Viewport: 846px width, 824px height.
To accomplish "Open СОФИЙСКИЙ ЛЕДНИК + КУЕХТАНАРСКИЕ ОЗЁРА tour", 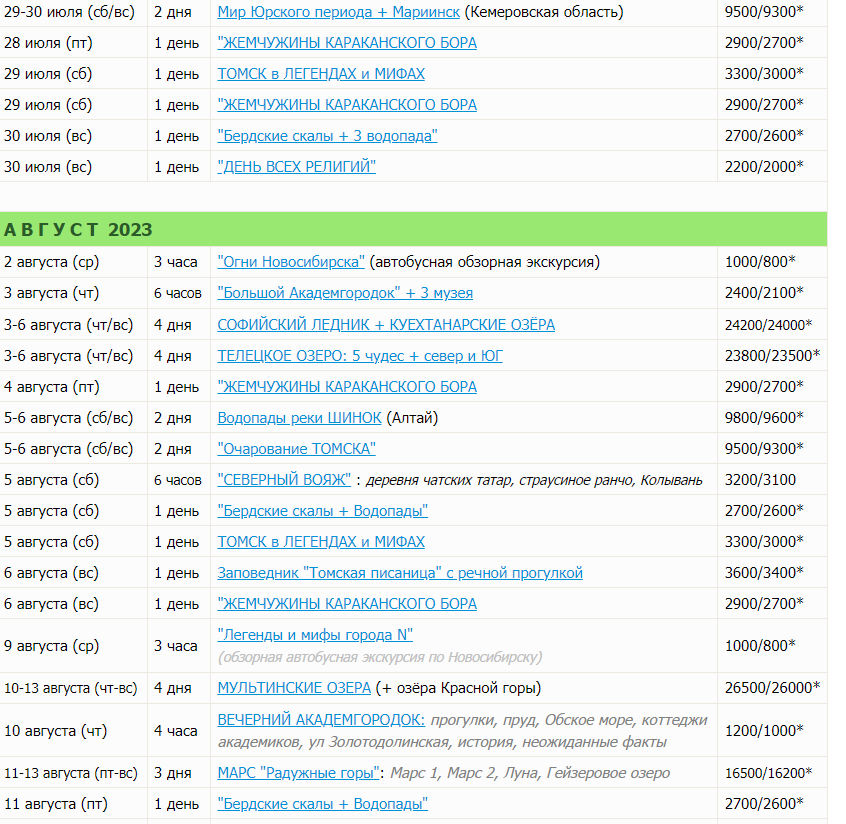I will click(386, 325).
